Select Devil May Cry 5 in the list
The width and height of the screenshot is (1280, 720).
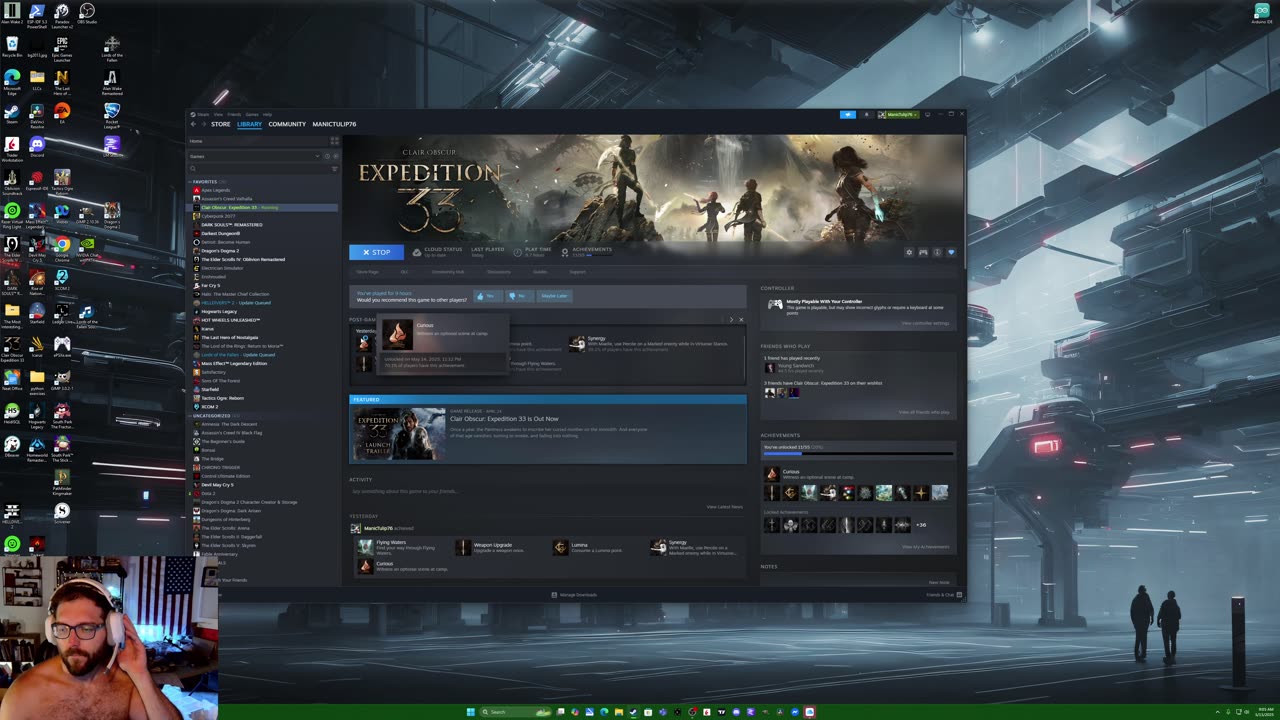click(x=216, y=485)
